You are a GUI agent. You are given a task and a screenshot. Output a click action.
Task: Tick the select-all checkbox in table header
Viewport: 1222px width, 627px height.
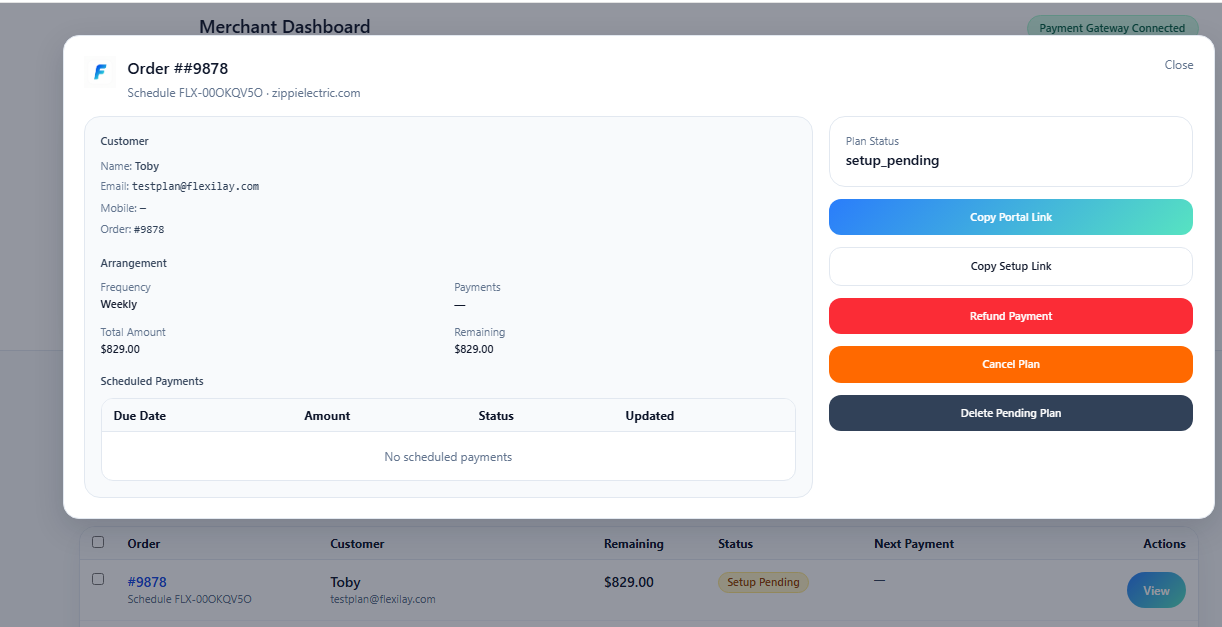[x=98, y=542]
